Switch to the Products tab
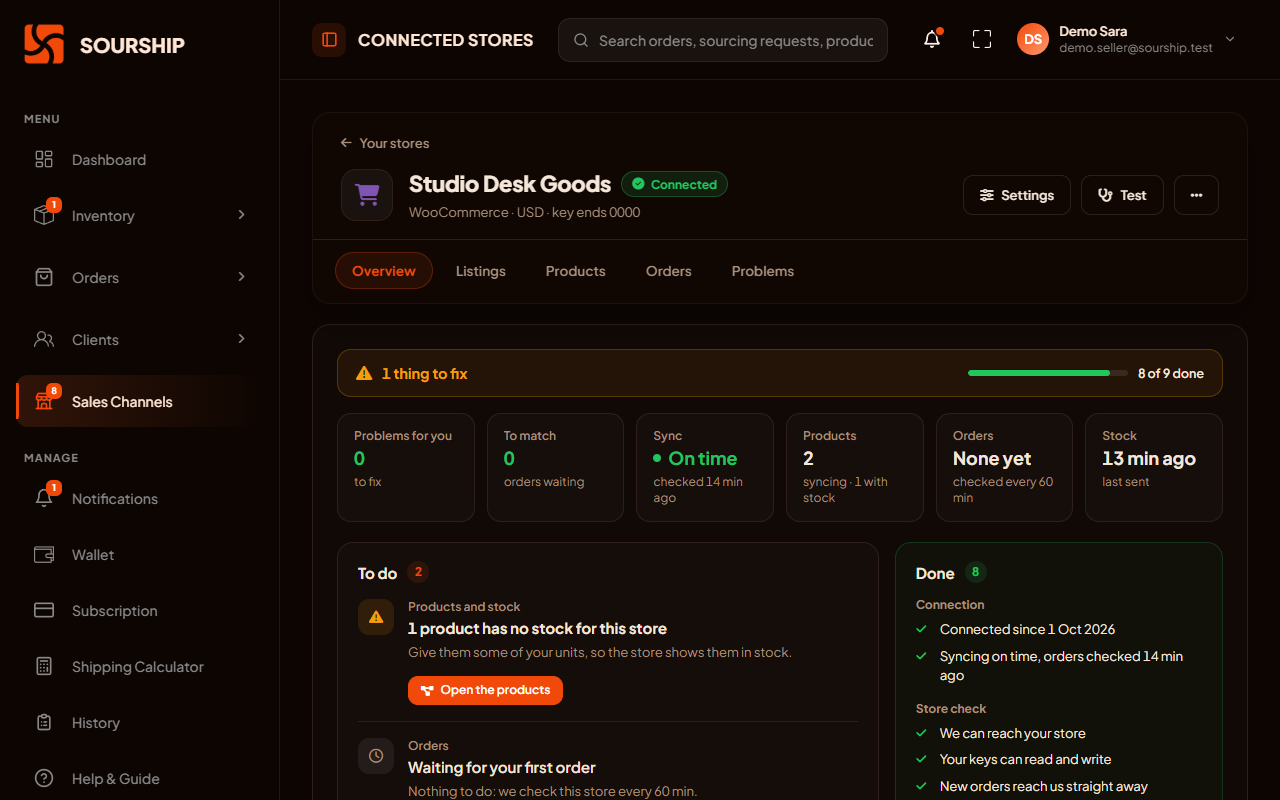Viewport: 1280px width, 800px height. click(x=576, y=271)
